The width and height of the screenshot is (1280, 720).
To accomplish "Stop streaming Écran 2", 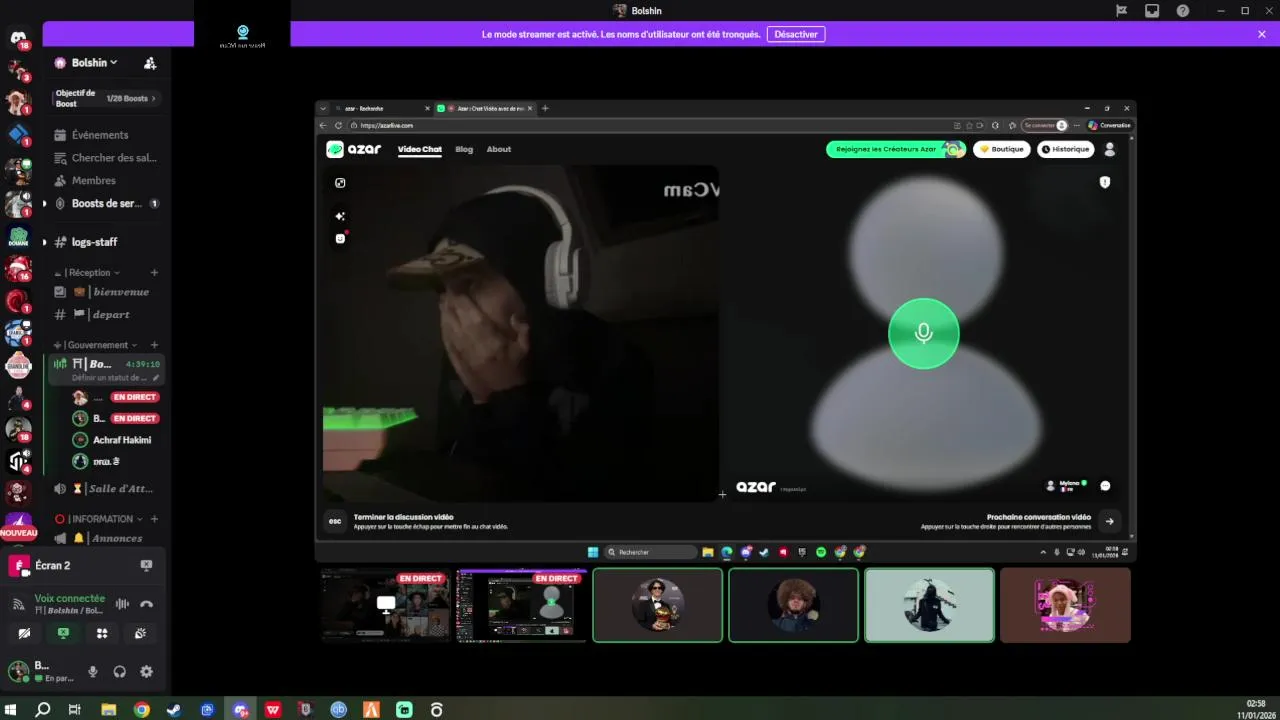I will 146,565.
